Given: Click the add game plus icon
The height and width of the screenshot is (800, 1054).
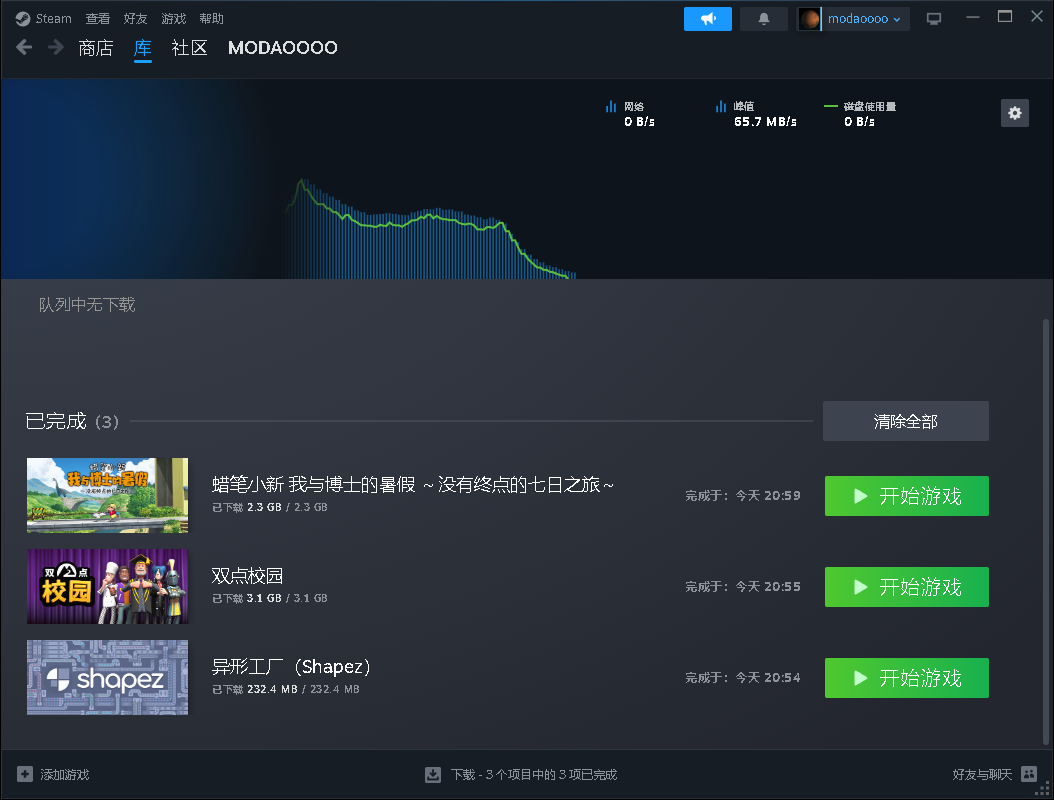Looking at the screenshot, I should point(25,774).
